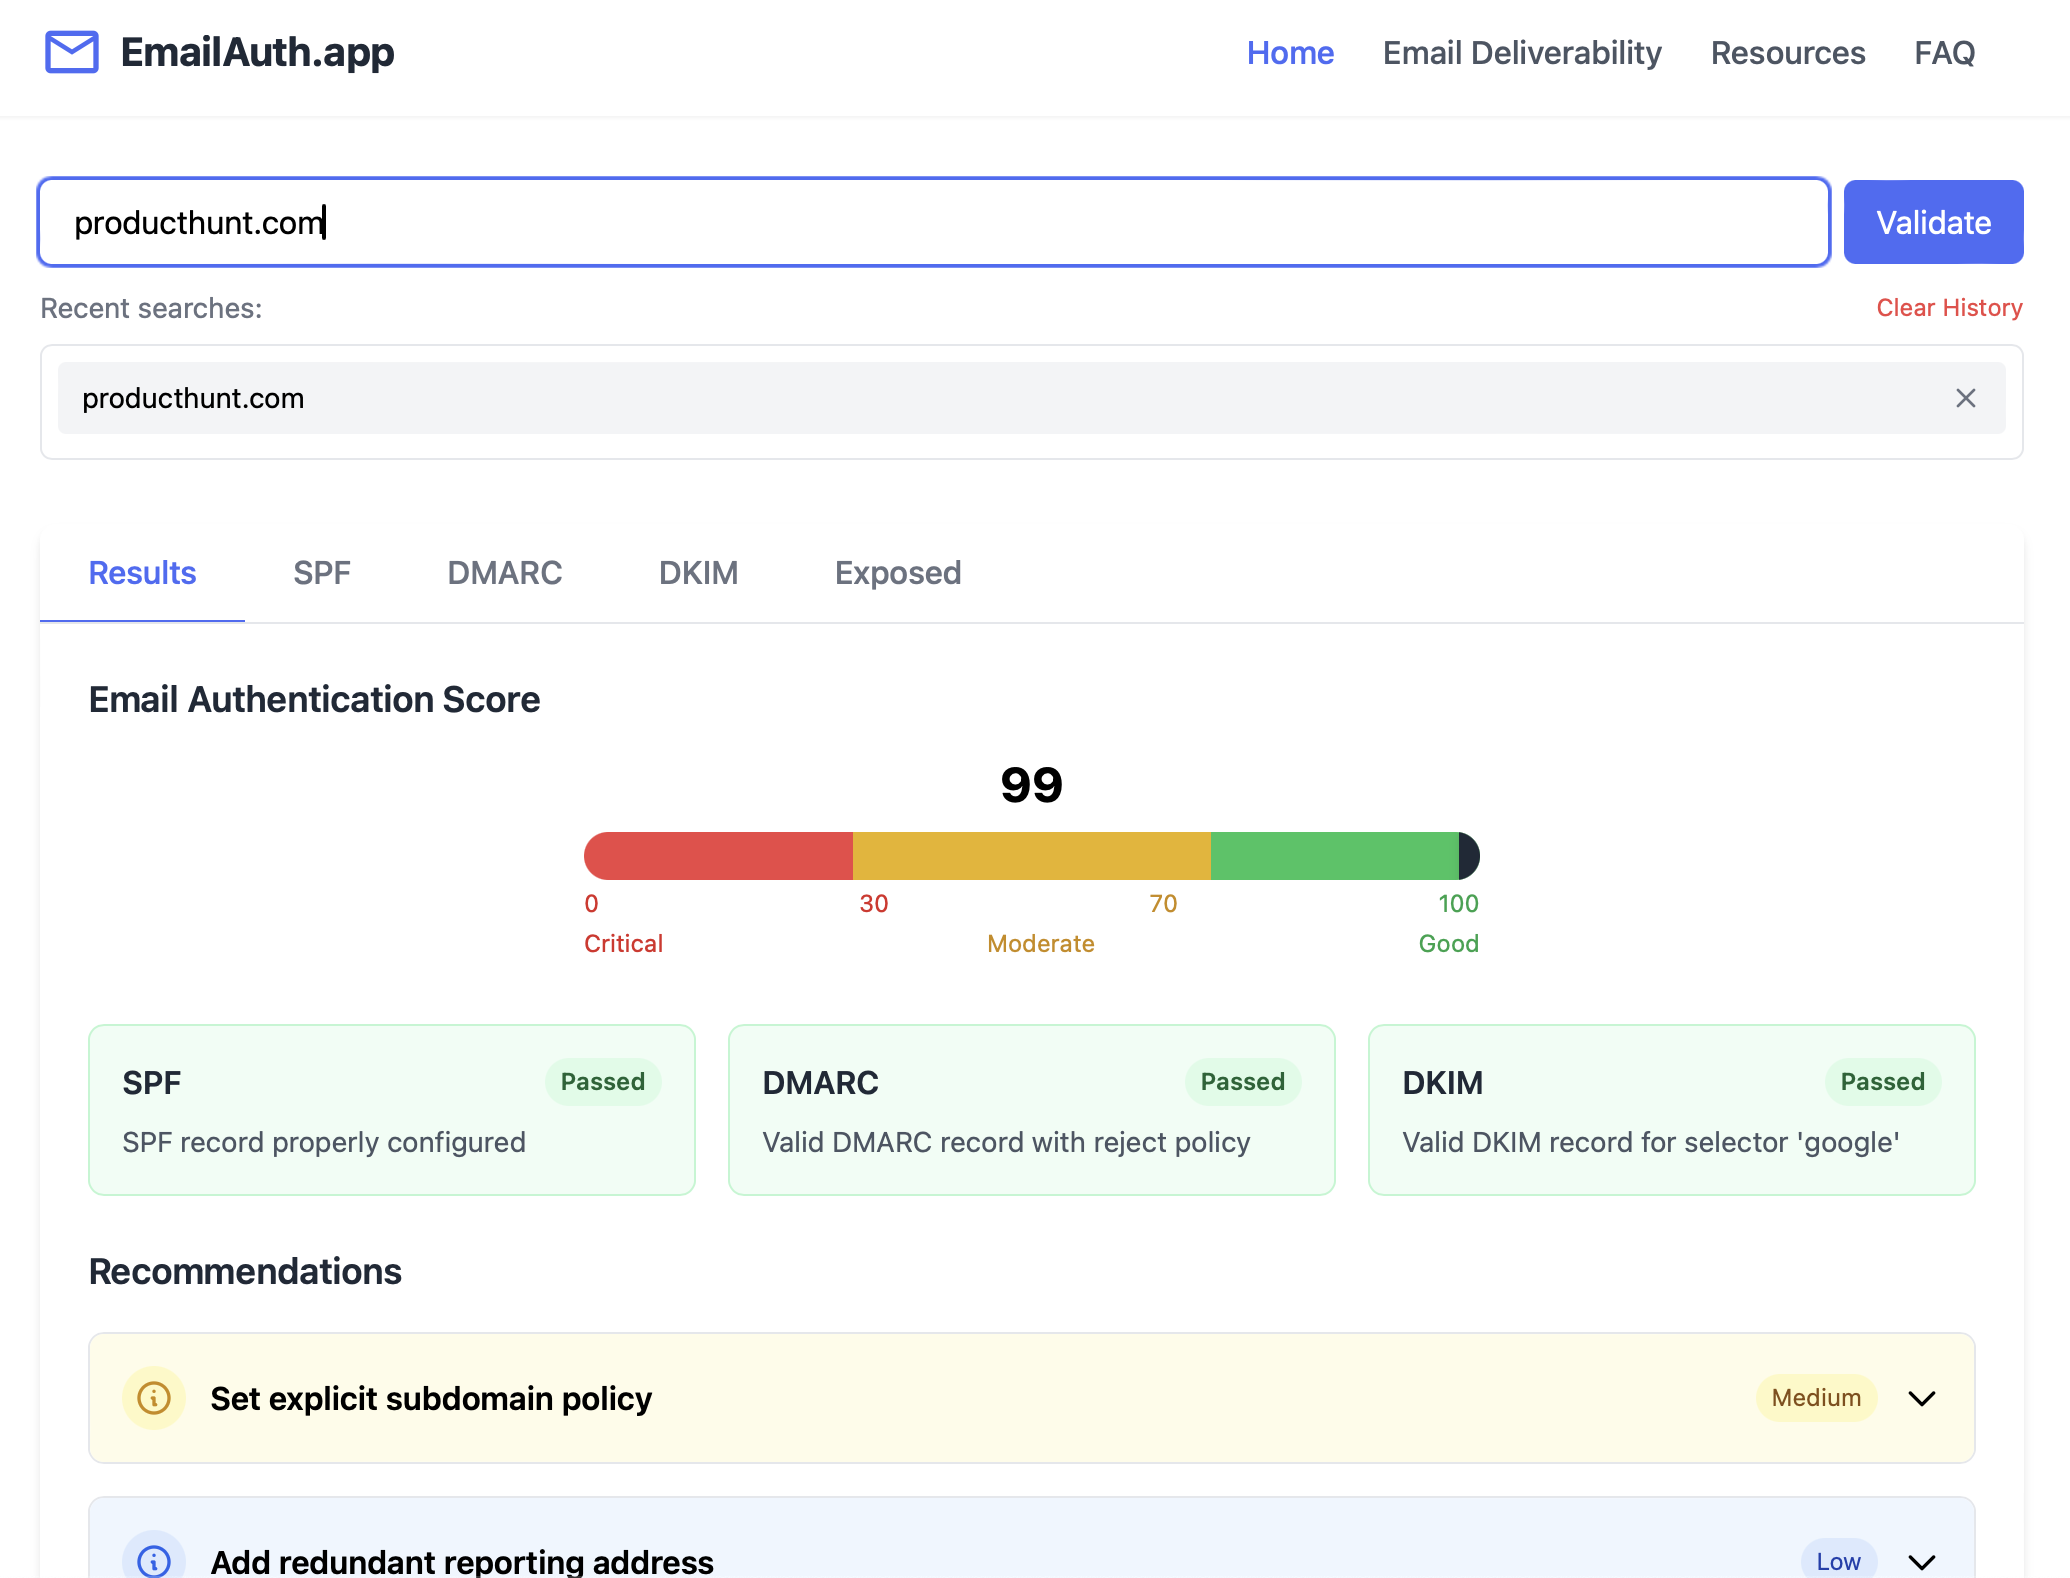The height and width of the screenshot is (1578, 2070).
Task: Click Clear History link
Action: pyautogui.click(x=1949, y=308)
